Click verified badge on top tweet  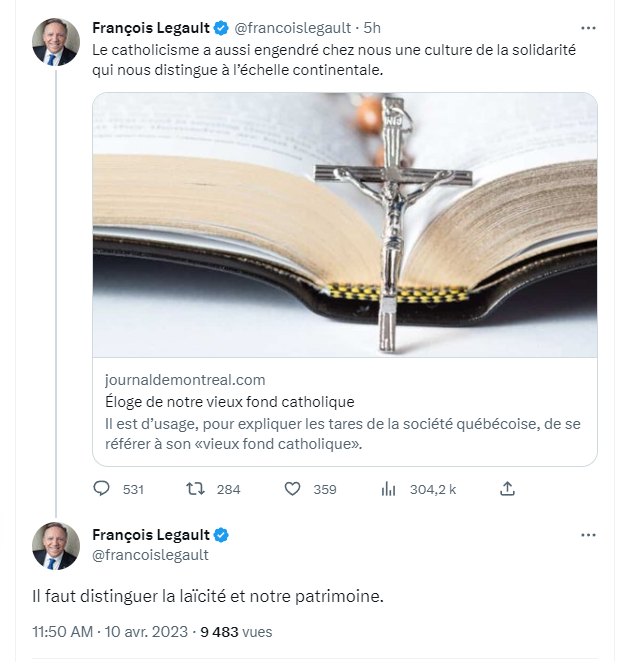[221, 28]
